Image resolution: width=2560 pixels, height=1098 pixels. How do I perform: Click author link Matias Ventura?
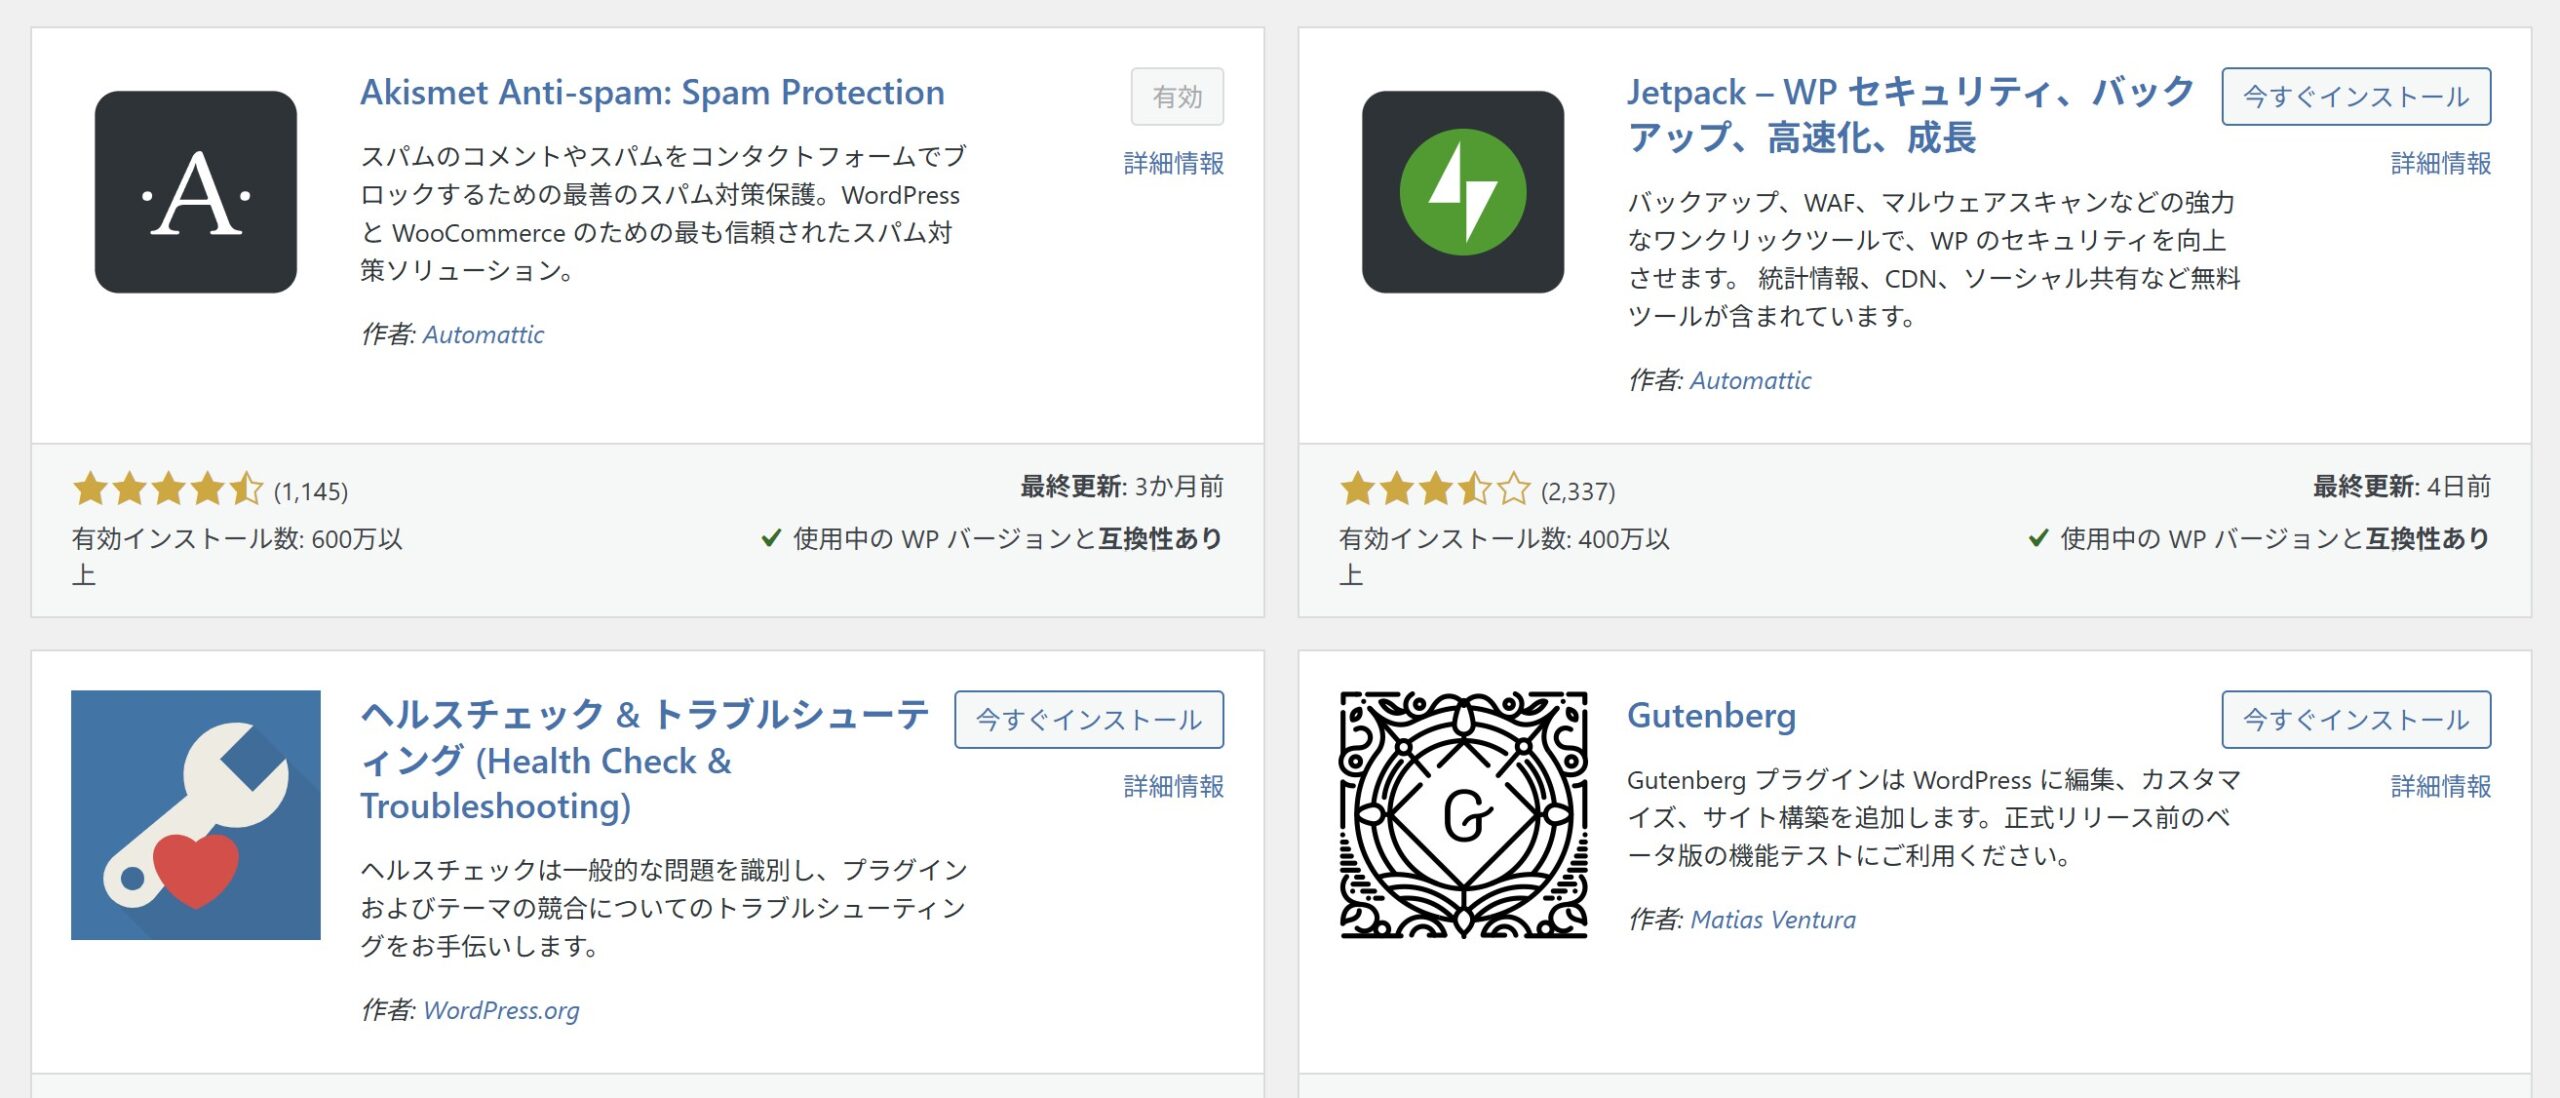1772,920
